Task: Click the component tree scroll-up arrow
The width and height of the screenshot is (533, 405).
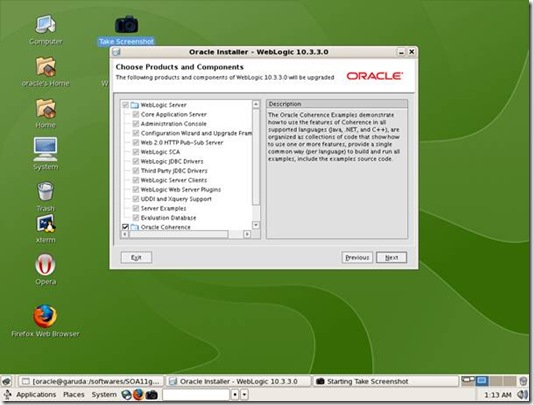Action: [256, 104]
